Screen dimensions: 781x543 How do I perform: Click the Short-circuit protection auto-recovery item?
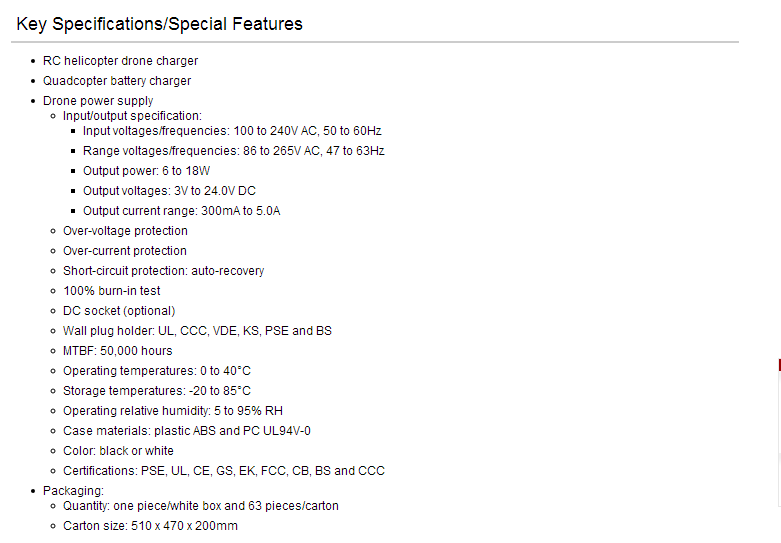163,271
